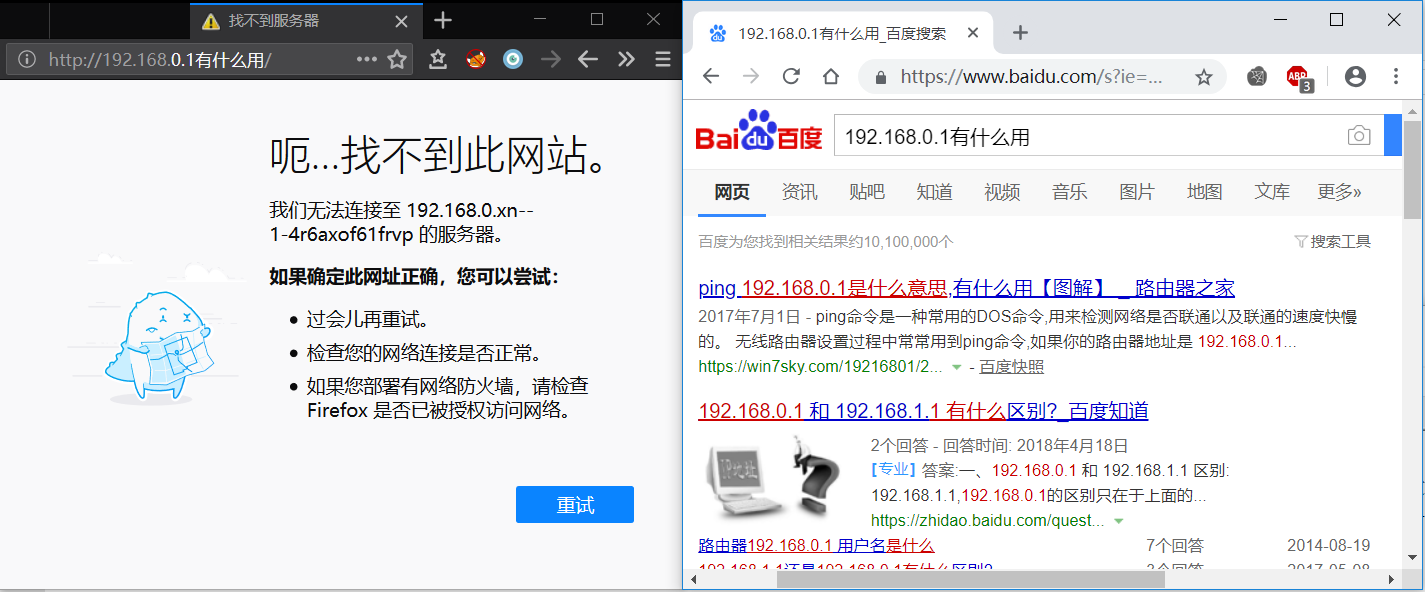This screenshot has height=592, width=1425.
Task: Click the greyed Firefox forward arrow
Action: 550,60
